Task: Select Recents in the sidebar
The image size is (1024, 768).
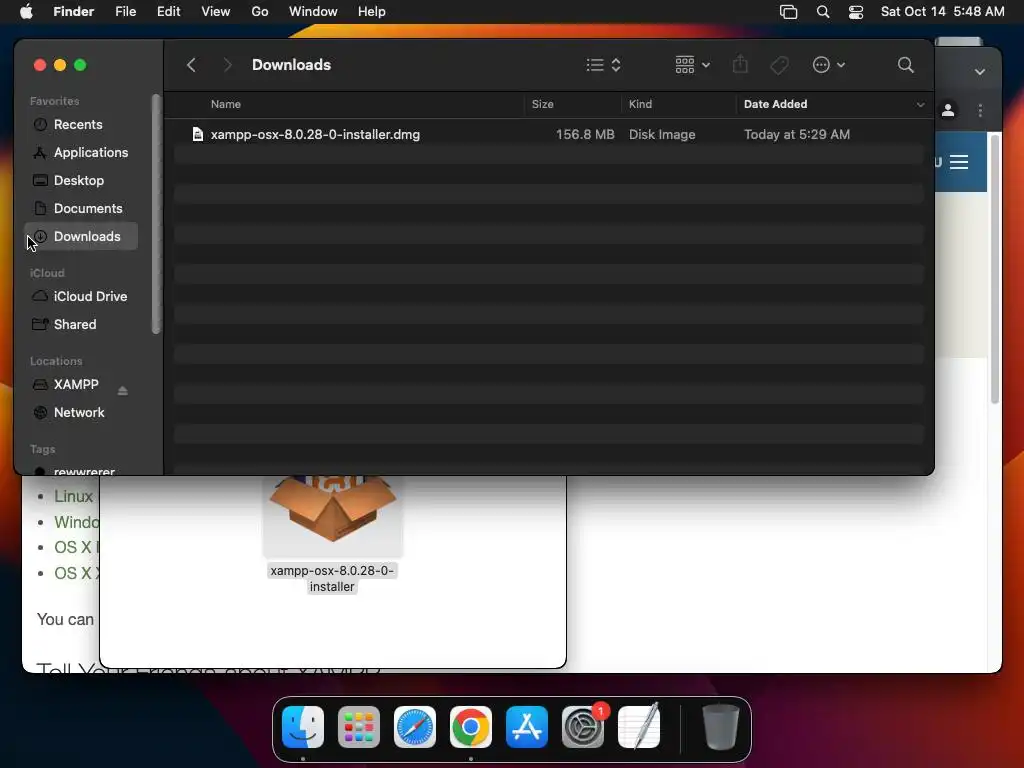Action: [x=81, y=124]
